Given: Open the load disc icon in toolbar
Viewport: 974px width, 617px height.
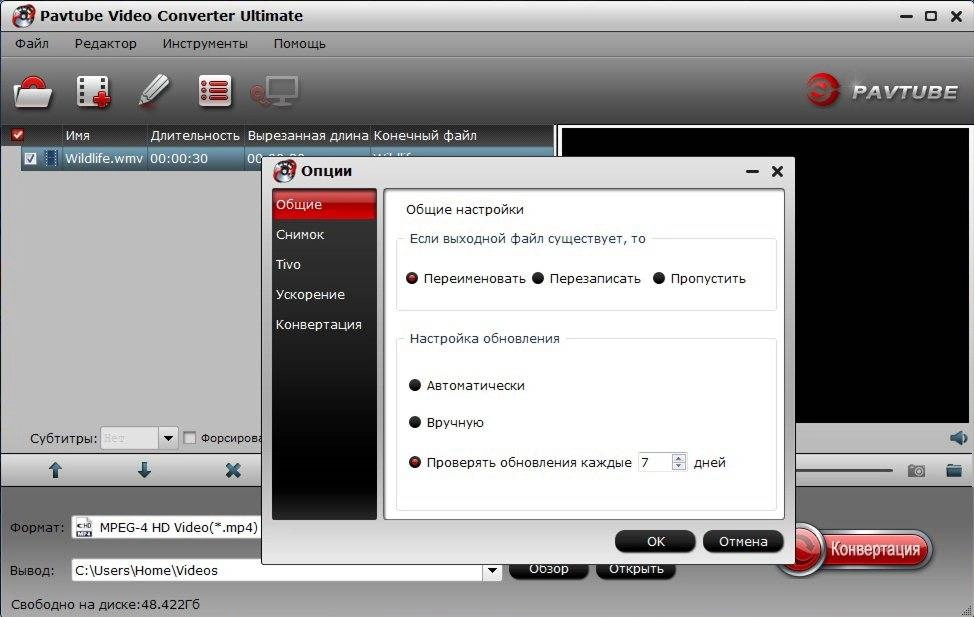Looking at the screenshot, I should 32,92.
